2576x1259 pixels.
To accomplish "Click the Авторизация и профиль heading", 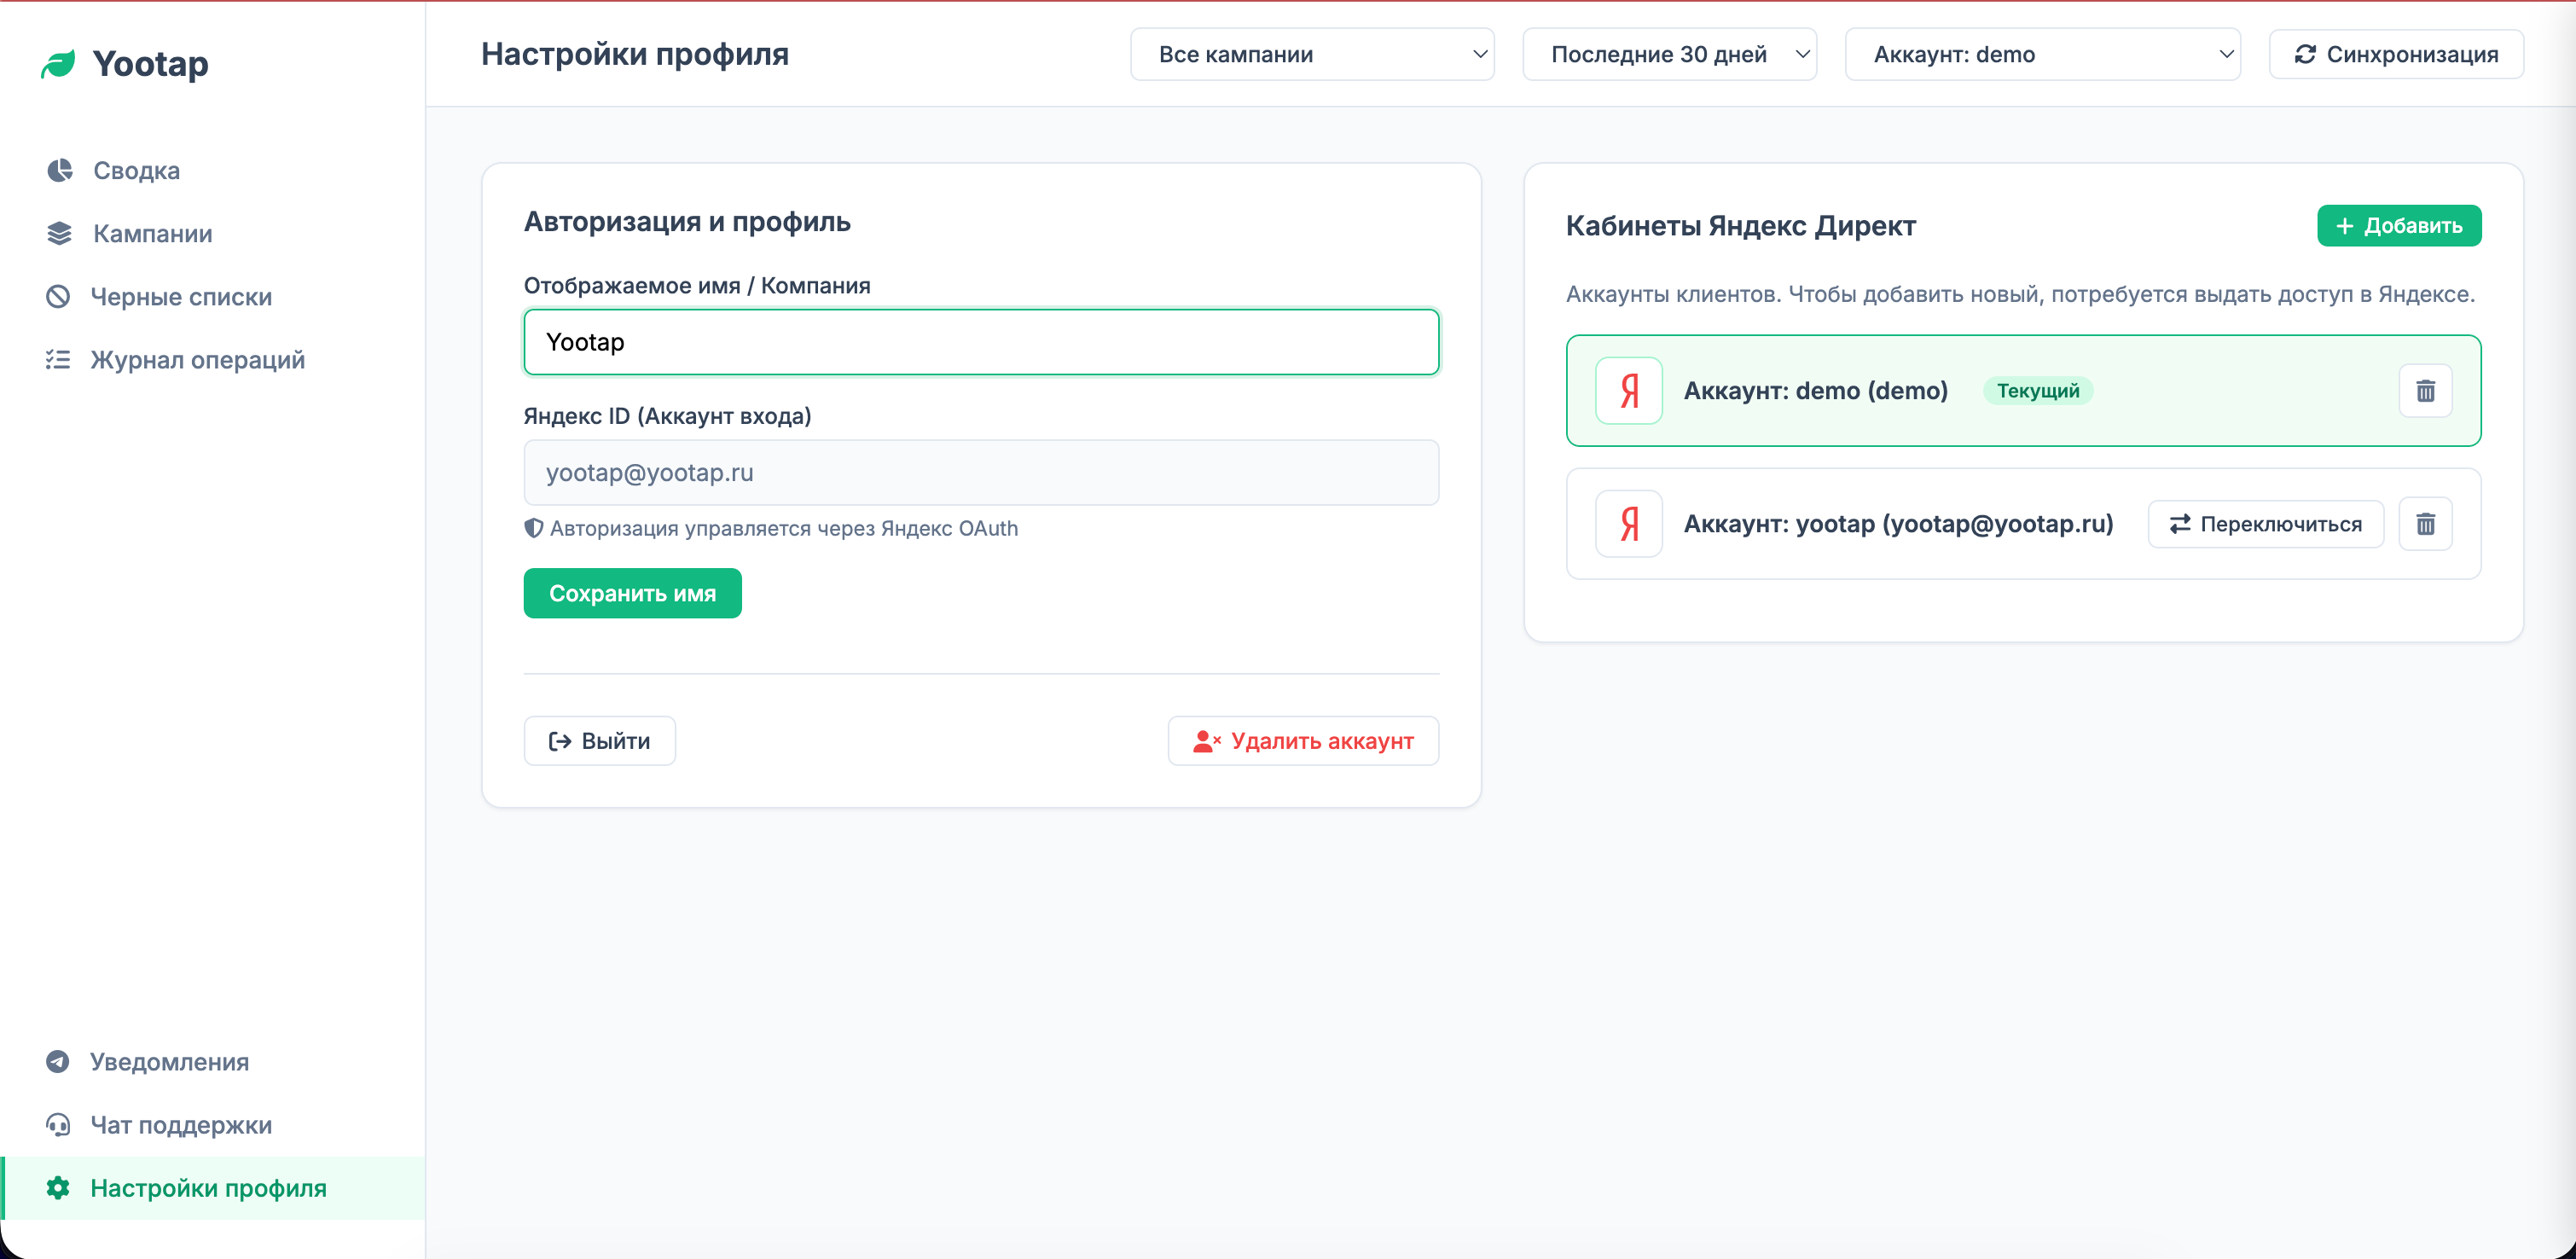I will coord(687,221).
